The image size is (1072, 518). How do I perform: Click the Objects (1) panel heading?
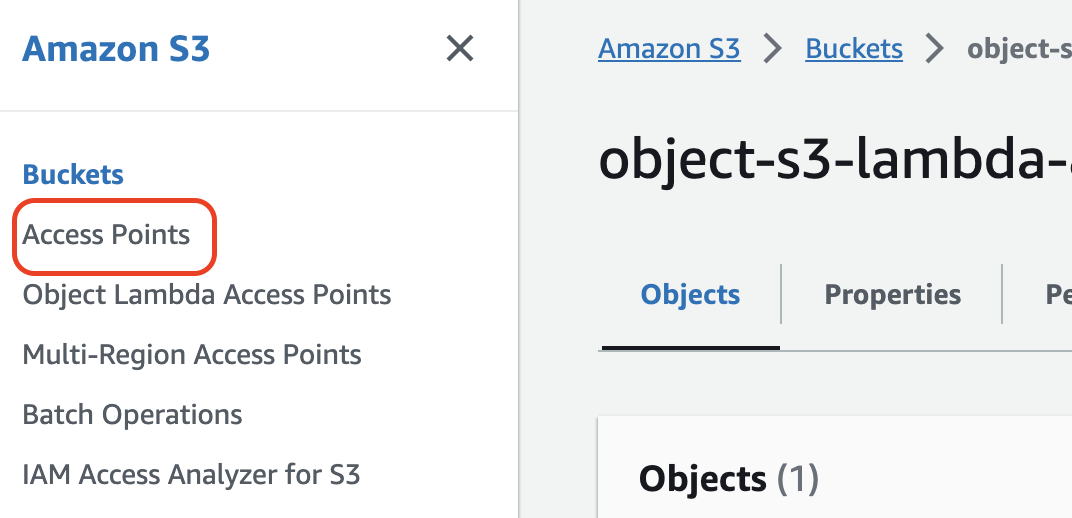(702, 479)
